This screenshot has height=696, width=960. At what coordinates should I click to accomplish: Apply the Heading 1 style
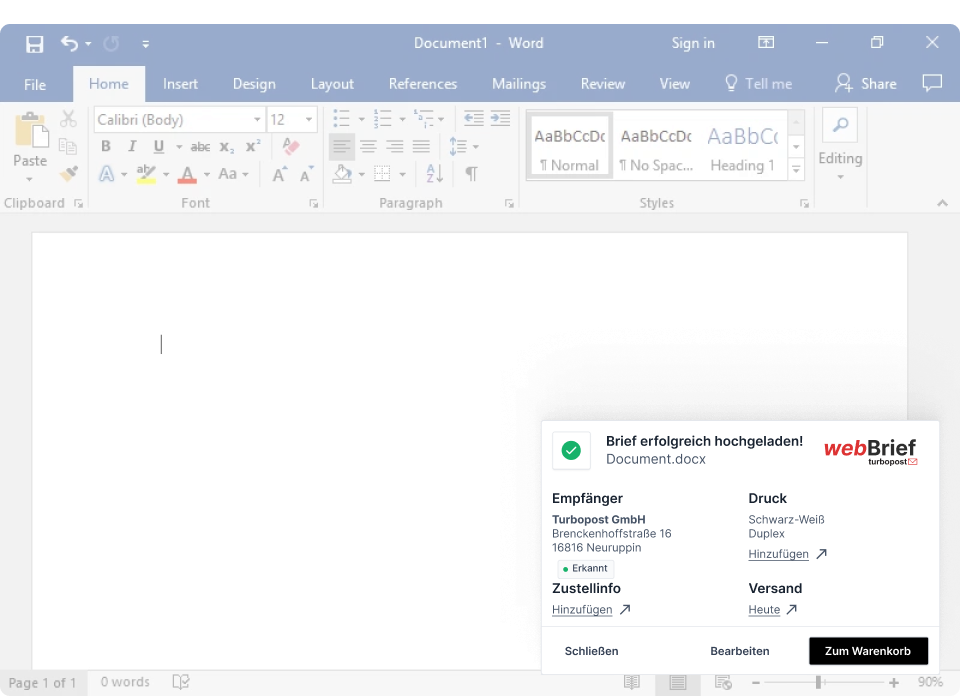coord(742,147)
